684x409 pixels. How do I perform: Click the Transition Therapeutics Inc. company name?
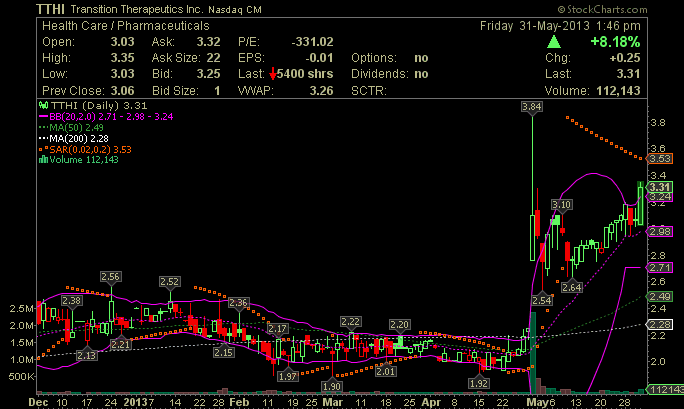(x=137, y=10)
